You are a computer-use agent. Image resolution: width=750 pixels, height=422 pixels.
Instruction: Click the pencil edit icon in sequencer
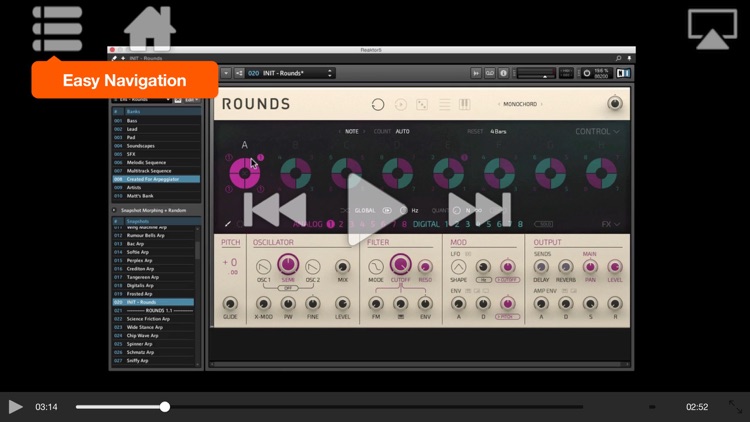pyautogui.click(x=228, y=224)
